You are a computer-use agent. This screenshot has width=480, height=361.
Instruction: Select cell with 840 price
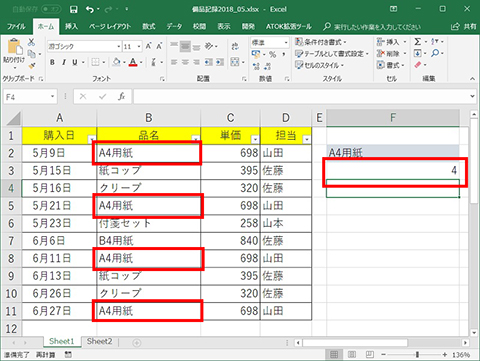pyautogui.click(x=230, y=241)
